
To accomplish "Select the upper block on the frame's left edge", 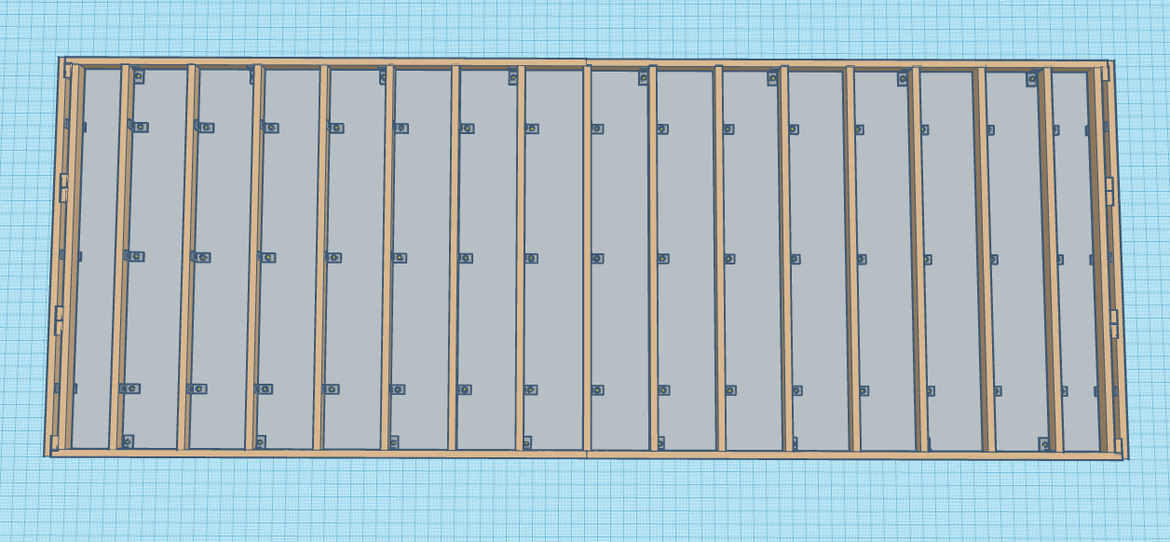I will (x=63, y=187).
